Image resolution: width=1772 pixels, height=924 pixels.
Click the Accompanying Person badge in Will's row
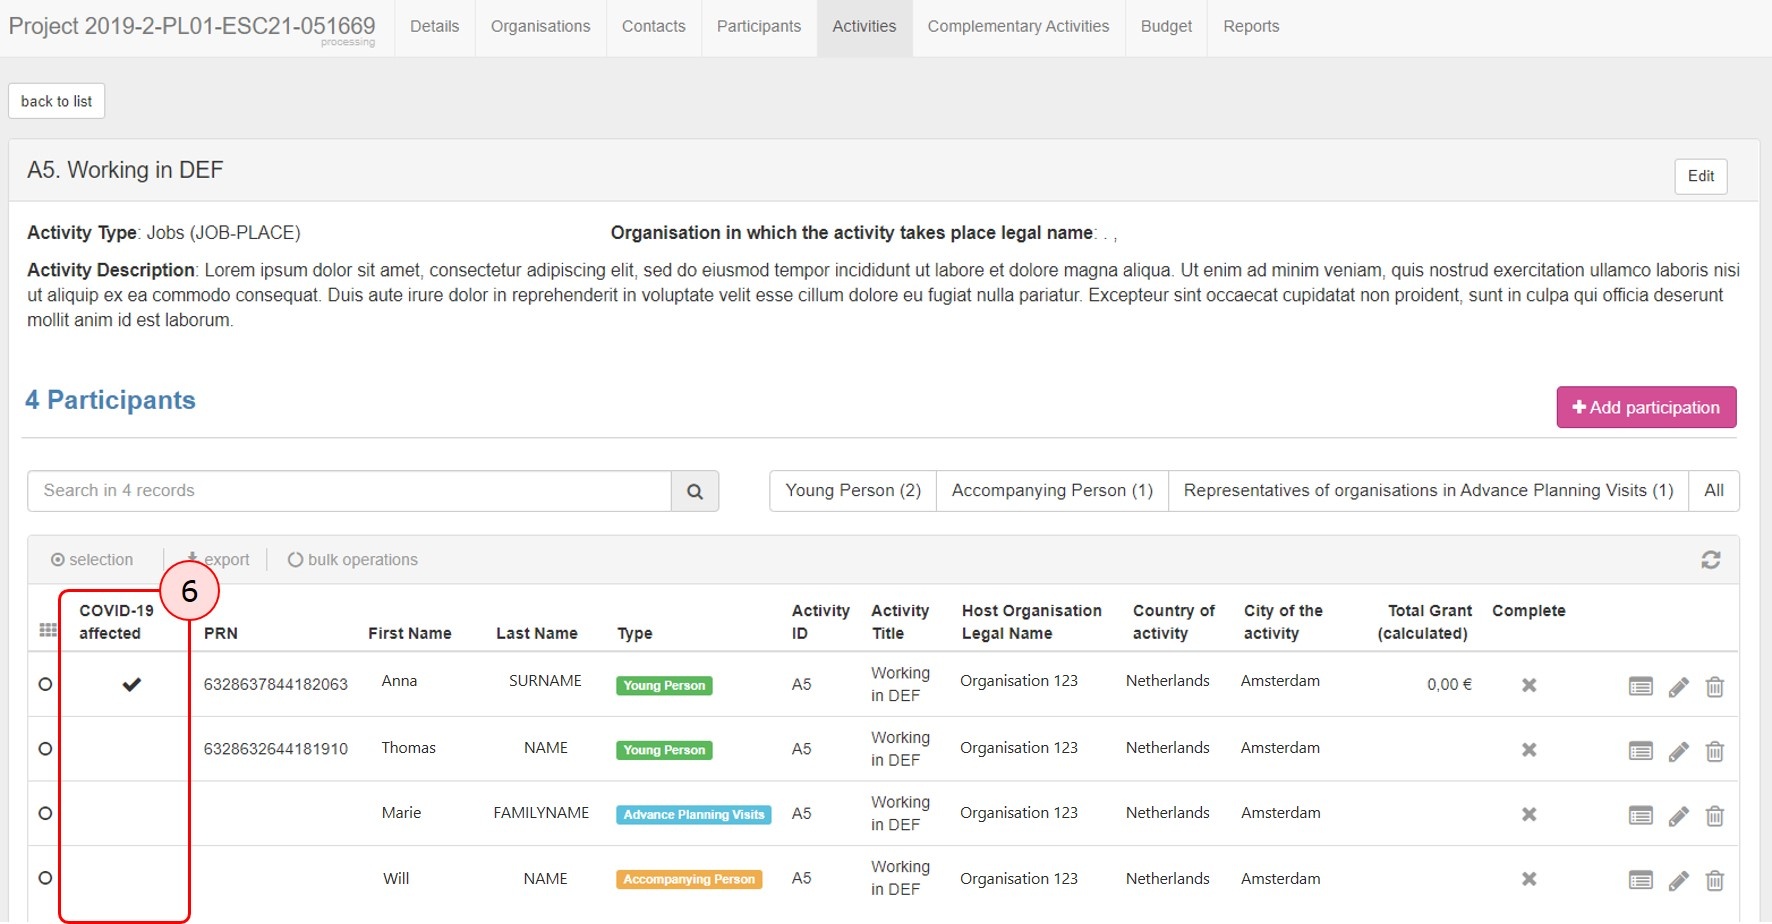click(x=689, y=880)
